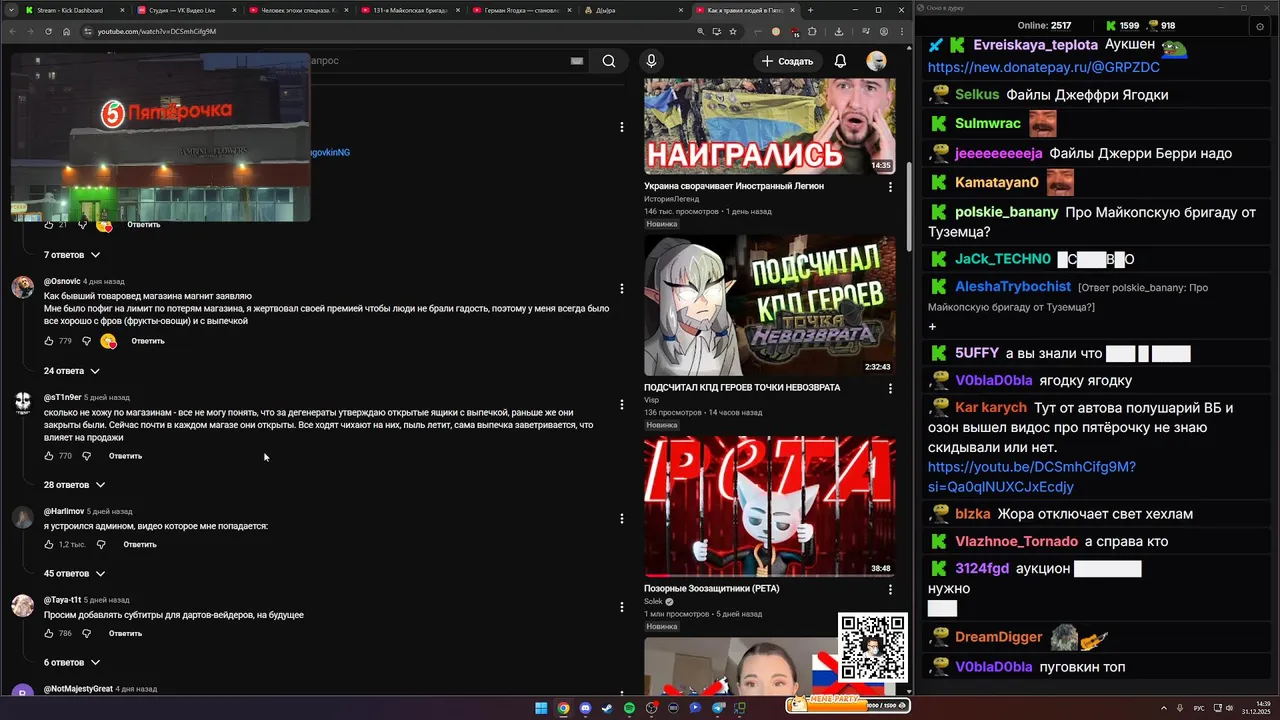Open more options for 'ПОДСЧИТАЛ КПД ГЕРОЕВ' video

pyautogui.click(x=890, y=388)
